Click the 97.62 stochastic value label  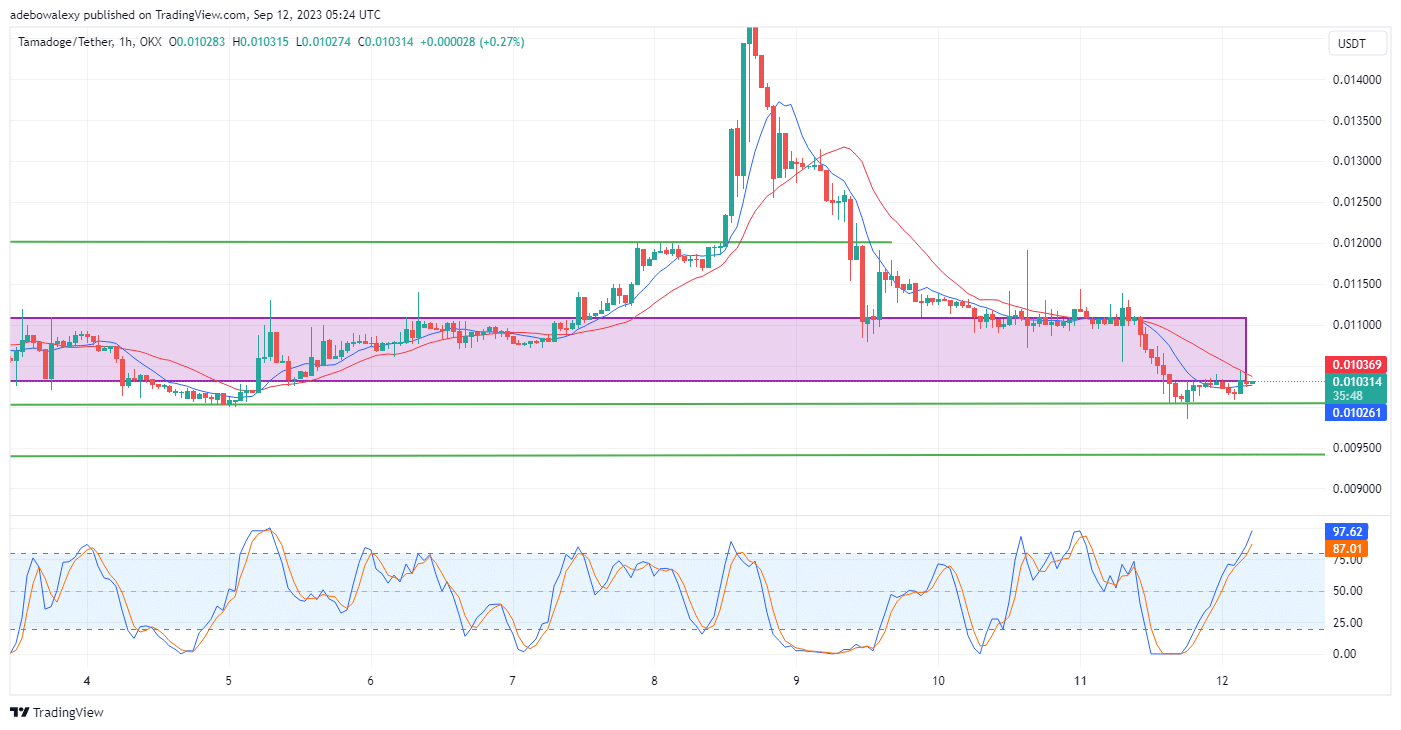pyautogui.click(x=1348, y=532)
